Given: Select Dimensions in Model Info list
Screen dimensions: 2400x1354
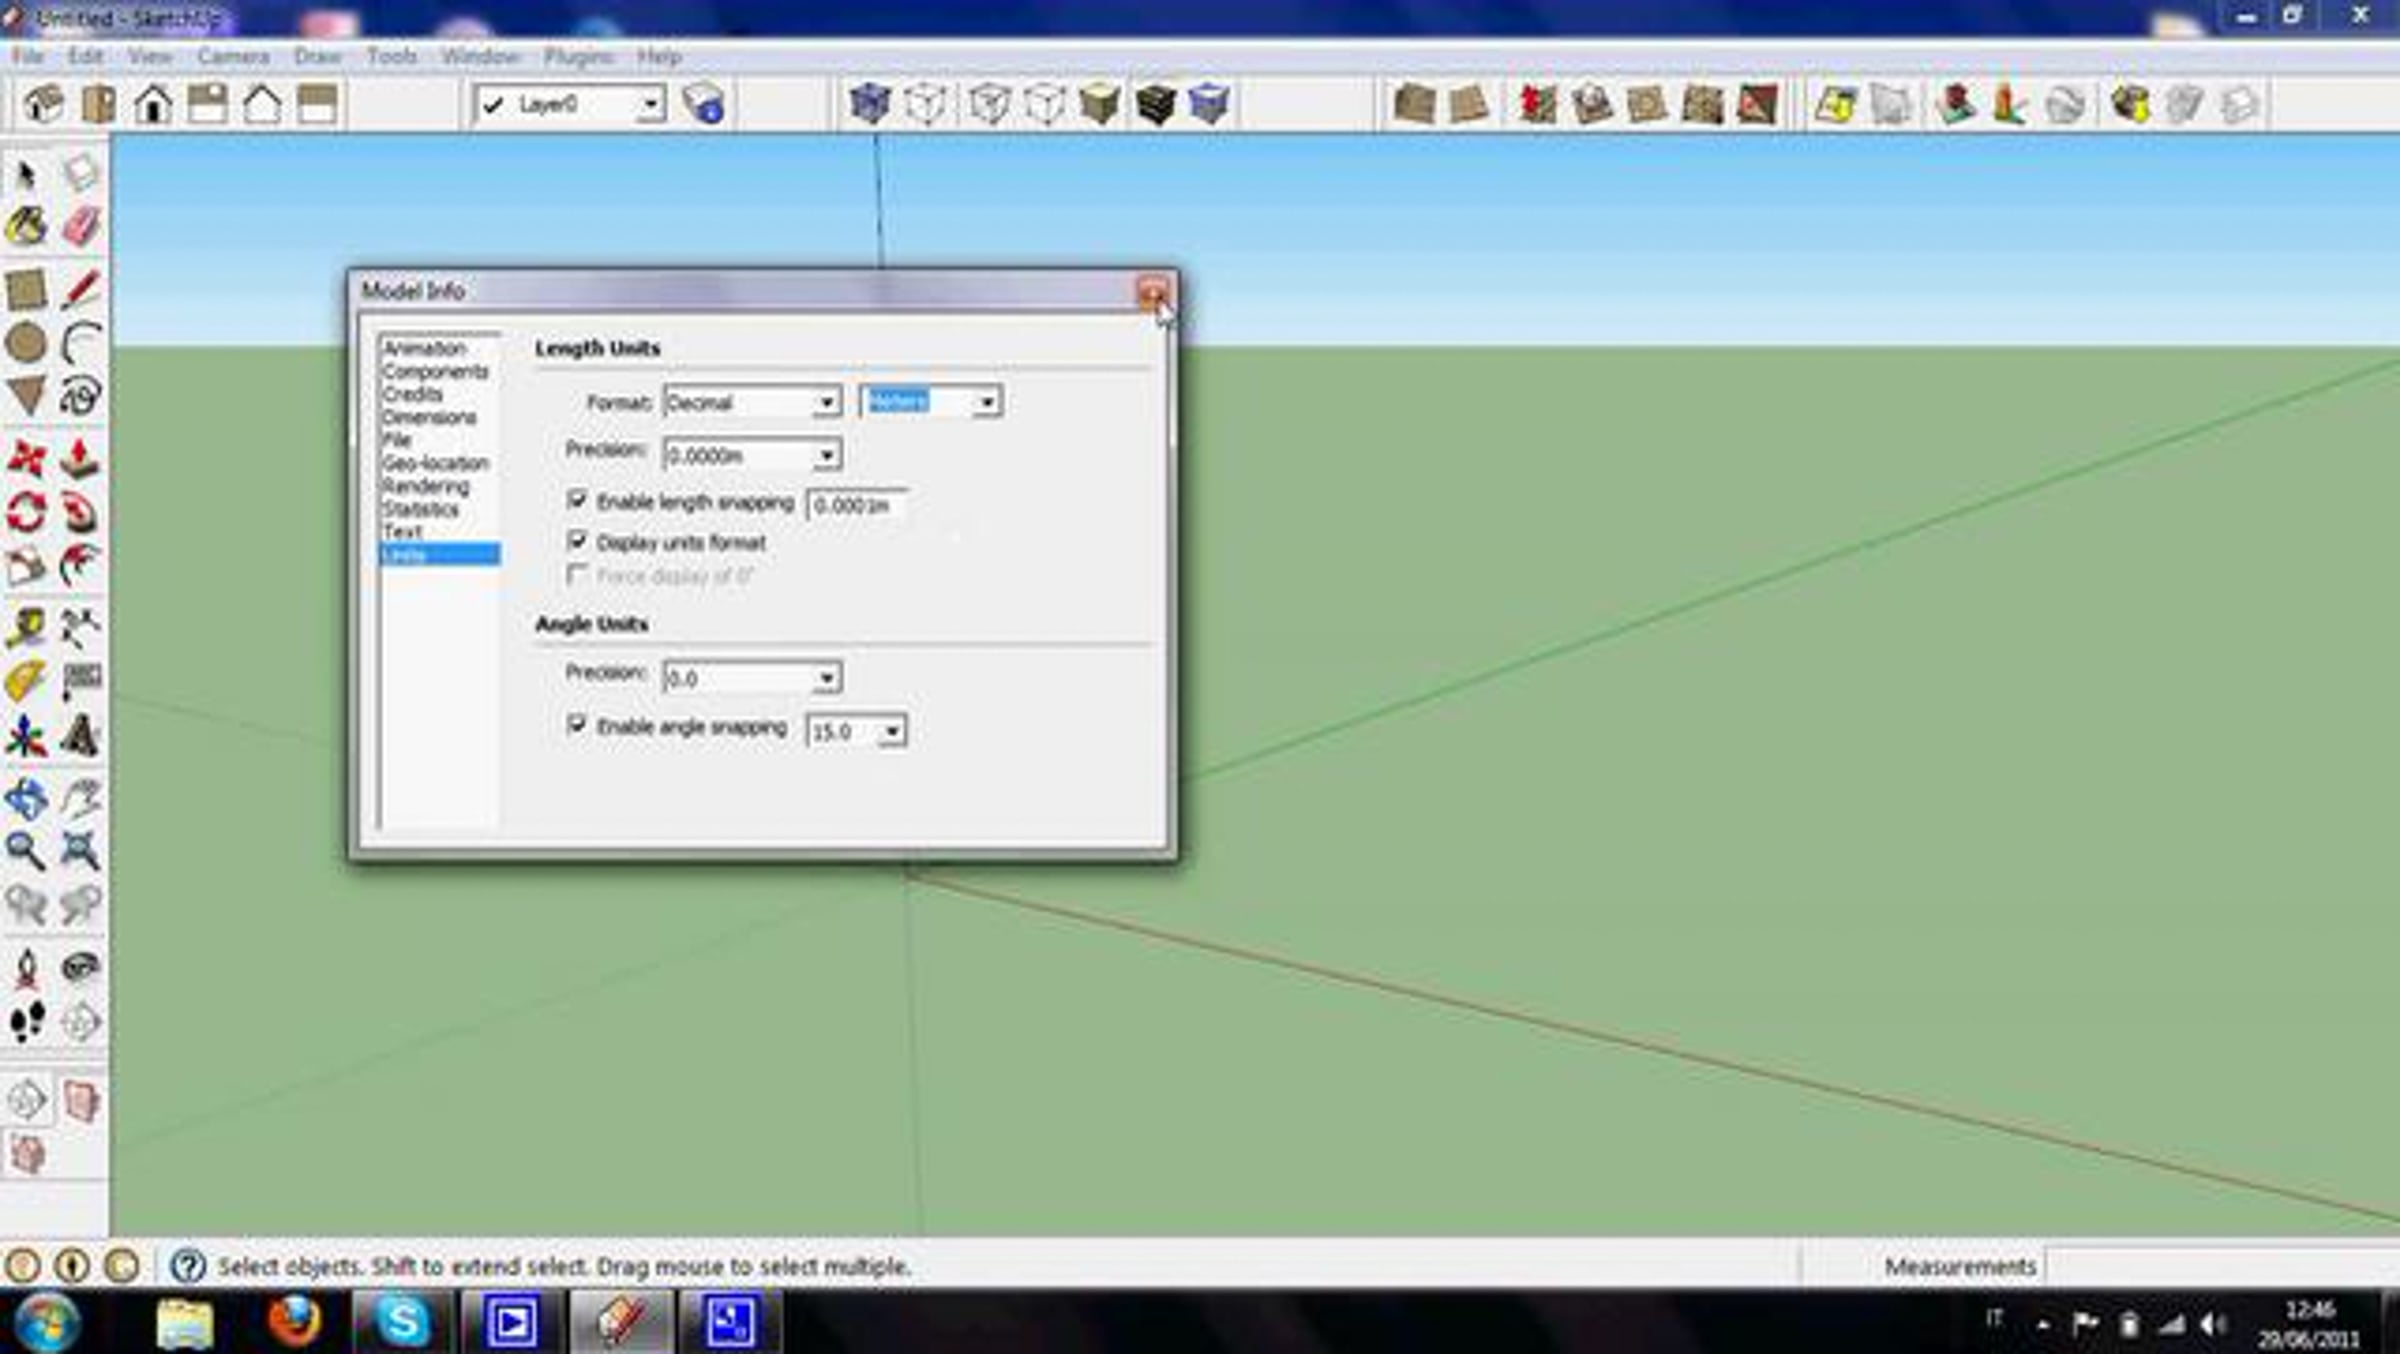Looking at the screenshot, I should pyautogui.click(x=429, y=417).
